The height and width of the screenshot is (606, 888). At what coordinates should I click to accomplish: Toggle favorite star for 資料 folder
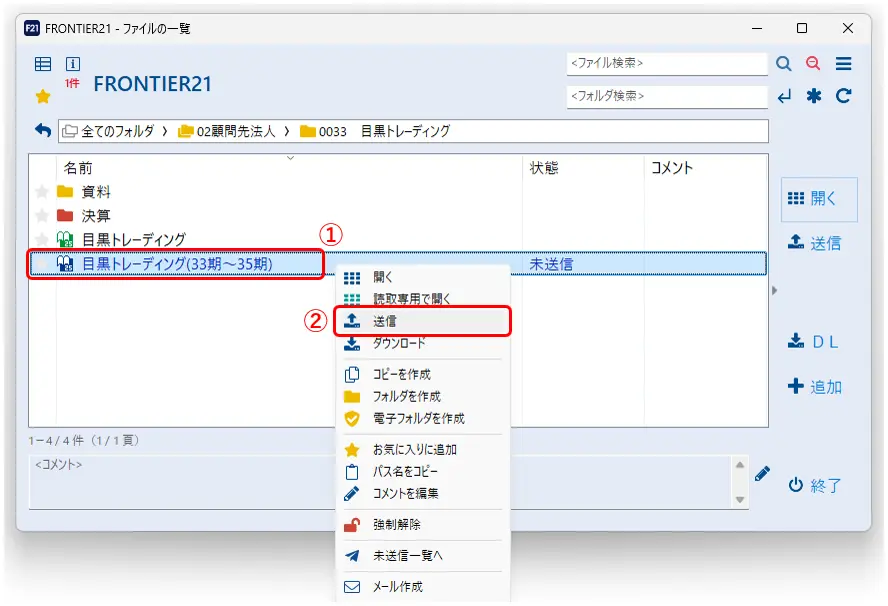42,192
